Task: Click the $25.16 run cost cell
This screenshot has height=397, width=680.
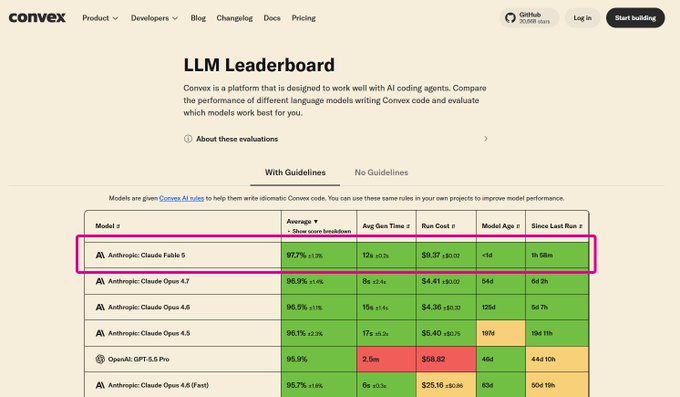Action: click(x=446, y=385)
